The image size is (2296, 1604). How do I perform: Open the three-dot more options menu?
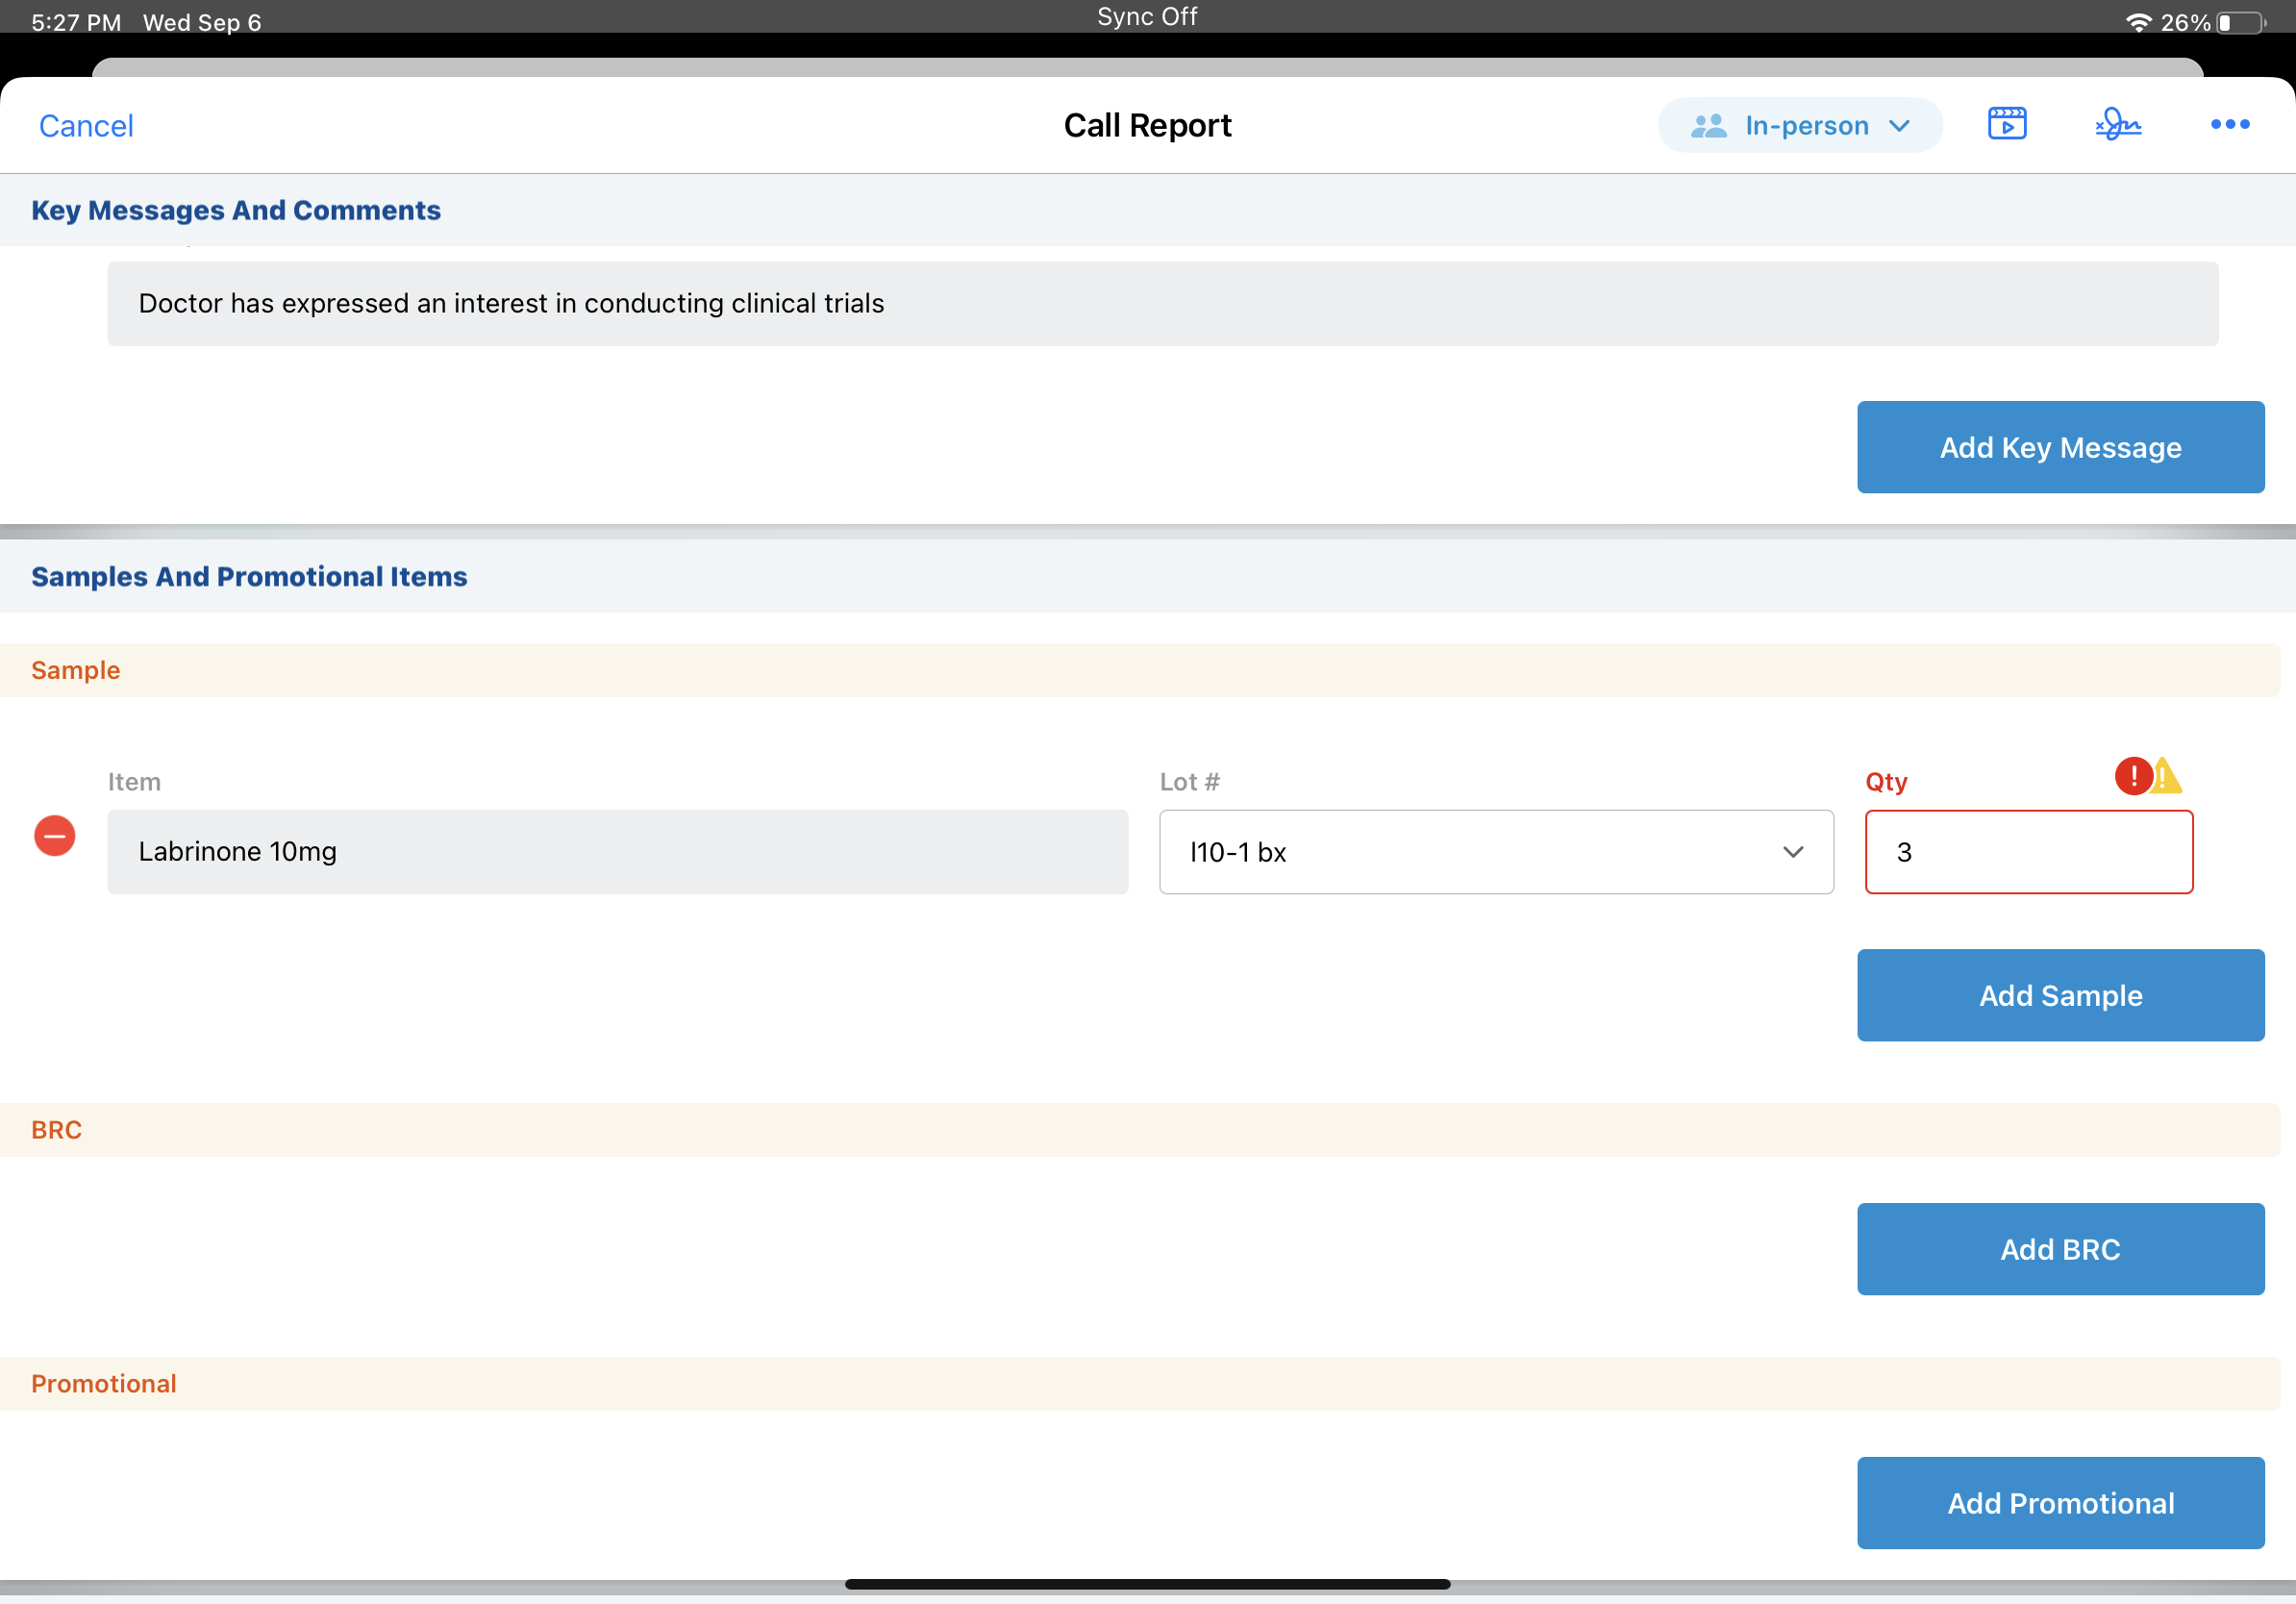click(2229, 124)
